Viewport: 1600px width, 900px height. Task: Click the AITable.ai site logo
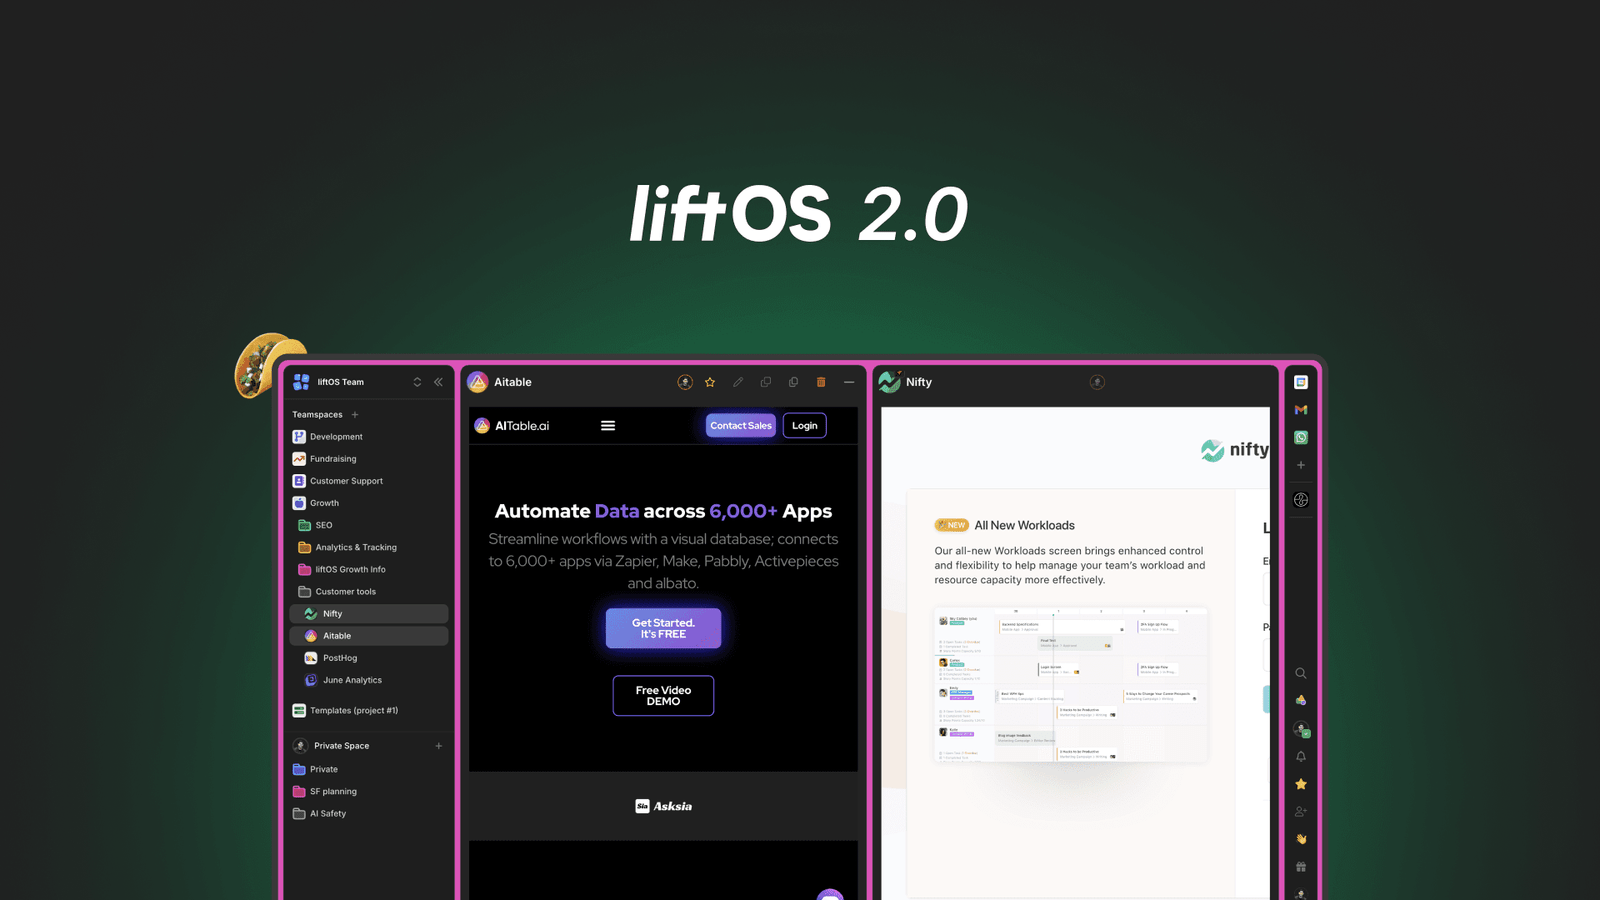click(512, 426)
